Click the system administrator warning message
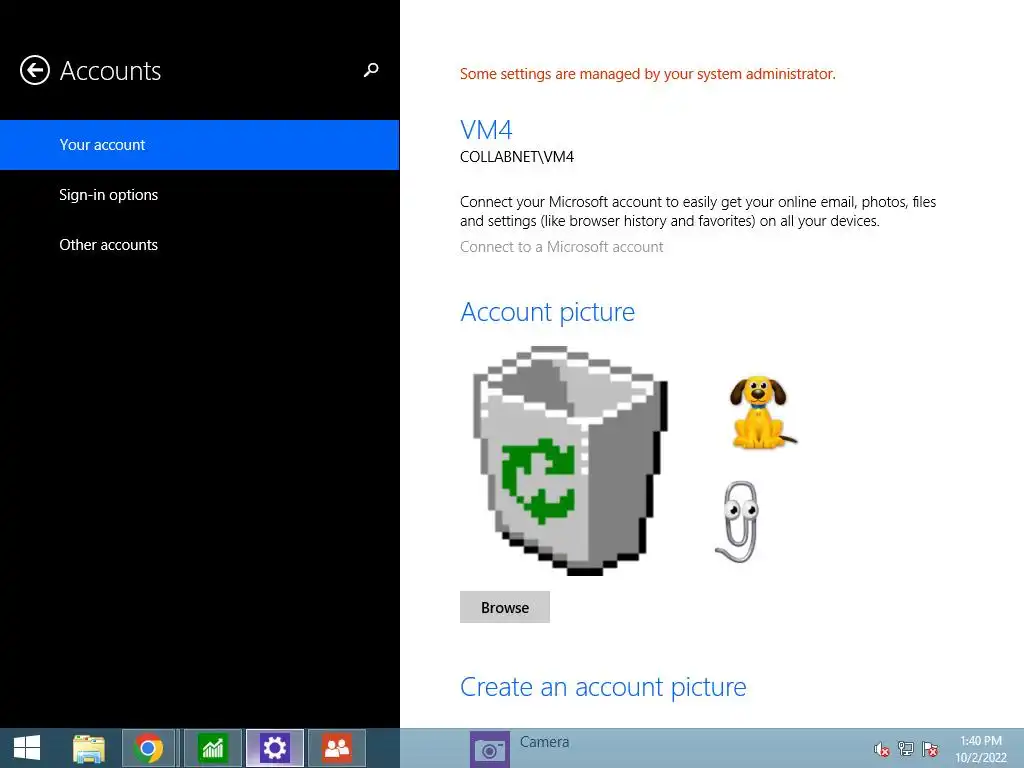 (647, 74)
